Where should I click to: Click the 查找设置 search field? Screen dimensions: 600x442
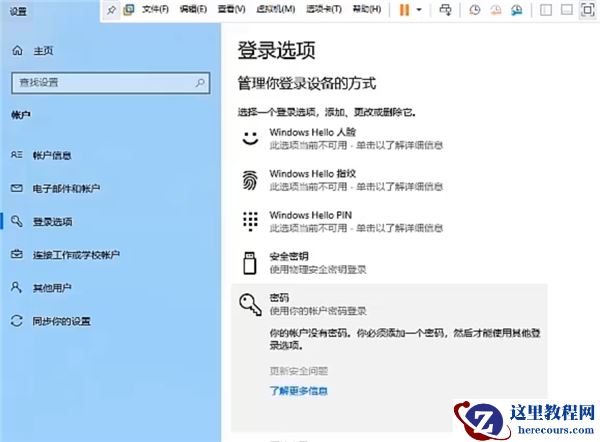[111, 83]
